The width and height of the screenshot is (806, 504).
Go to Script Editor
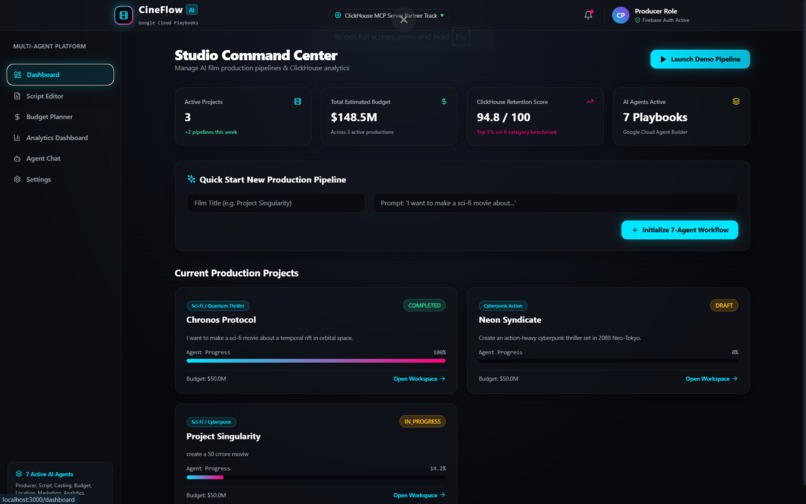coord(60,96)
